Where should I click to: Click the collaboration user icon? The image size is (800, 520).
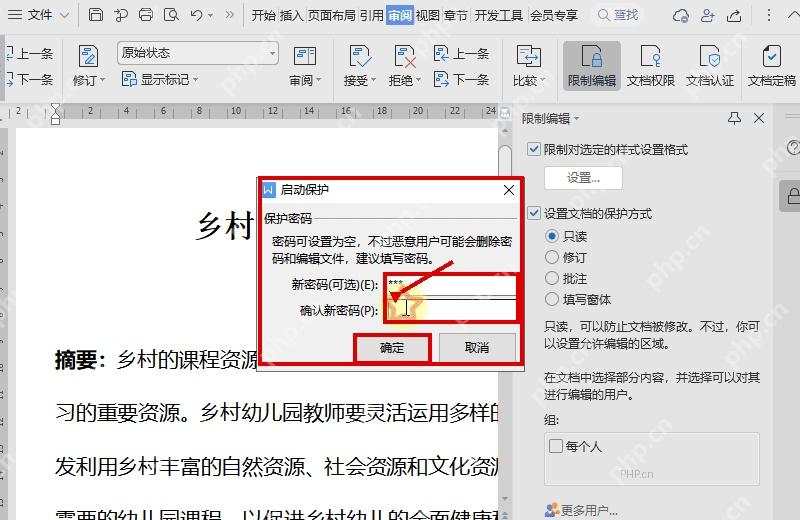coord(708,16)
